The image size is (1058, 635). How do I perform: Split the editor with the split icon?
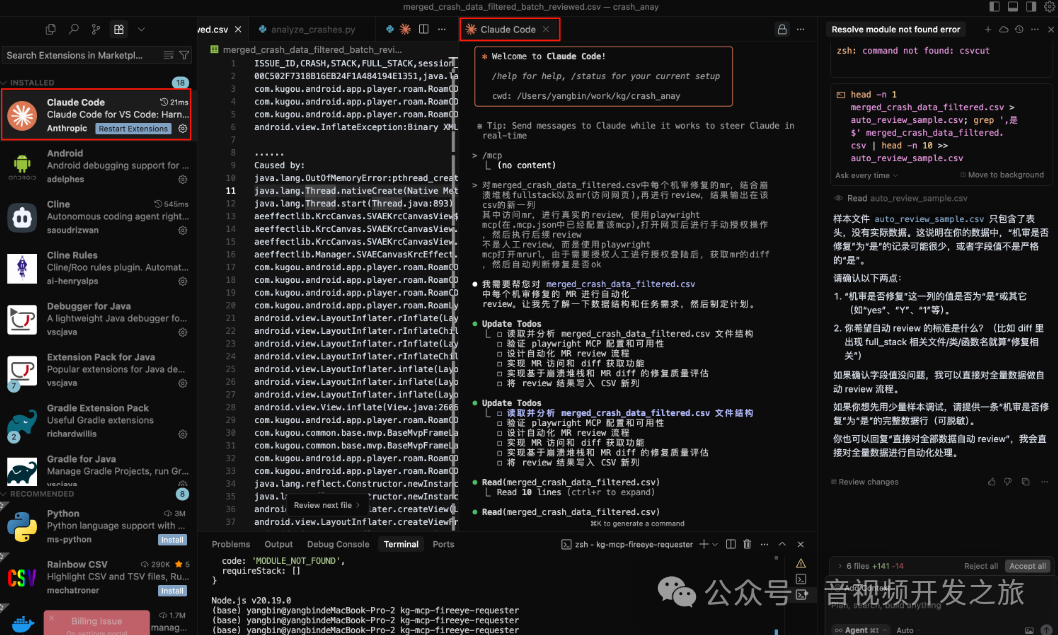(424, 29)
